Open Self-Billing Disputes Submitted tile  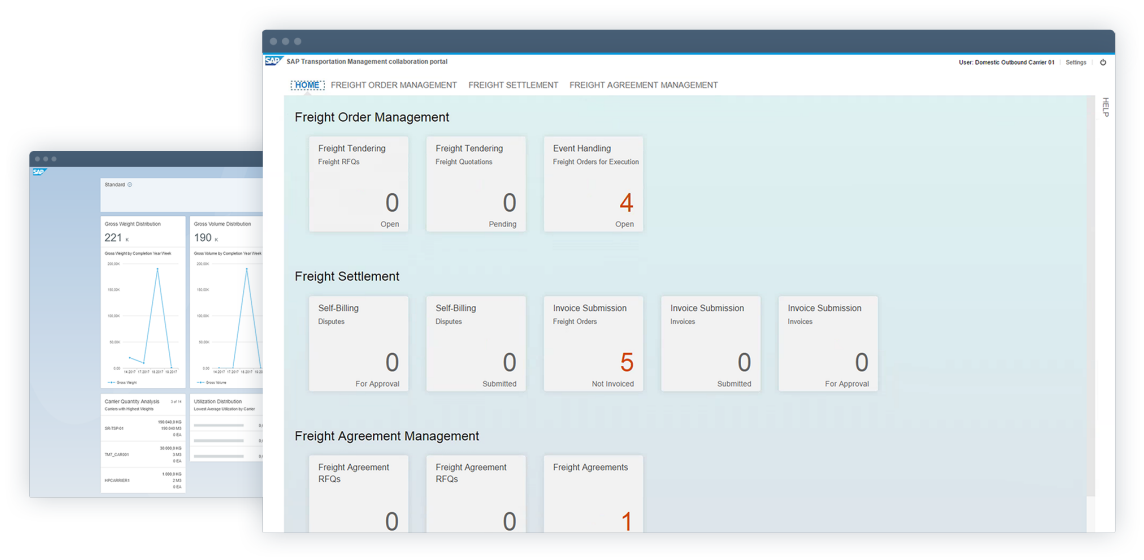point(476,343)
